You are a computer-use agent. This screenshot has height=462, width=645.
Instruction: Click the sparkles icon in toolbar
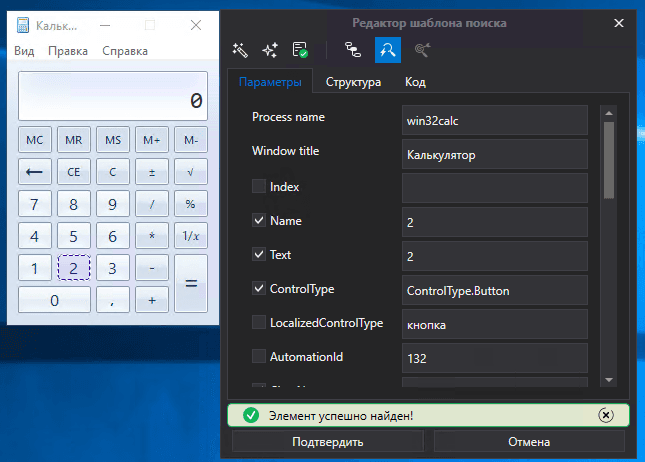(270, 49)
